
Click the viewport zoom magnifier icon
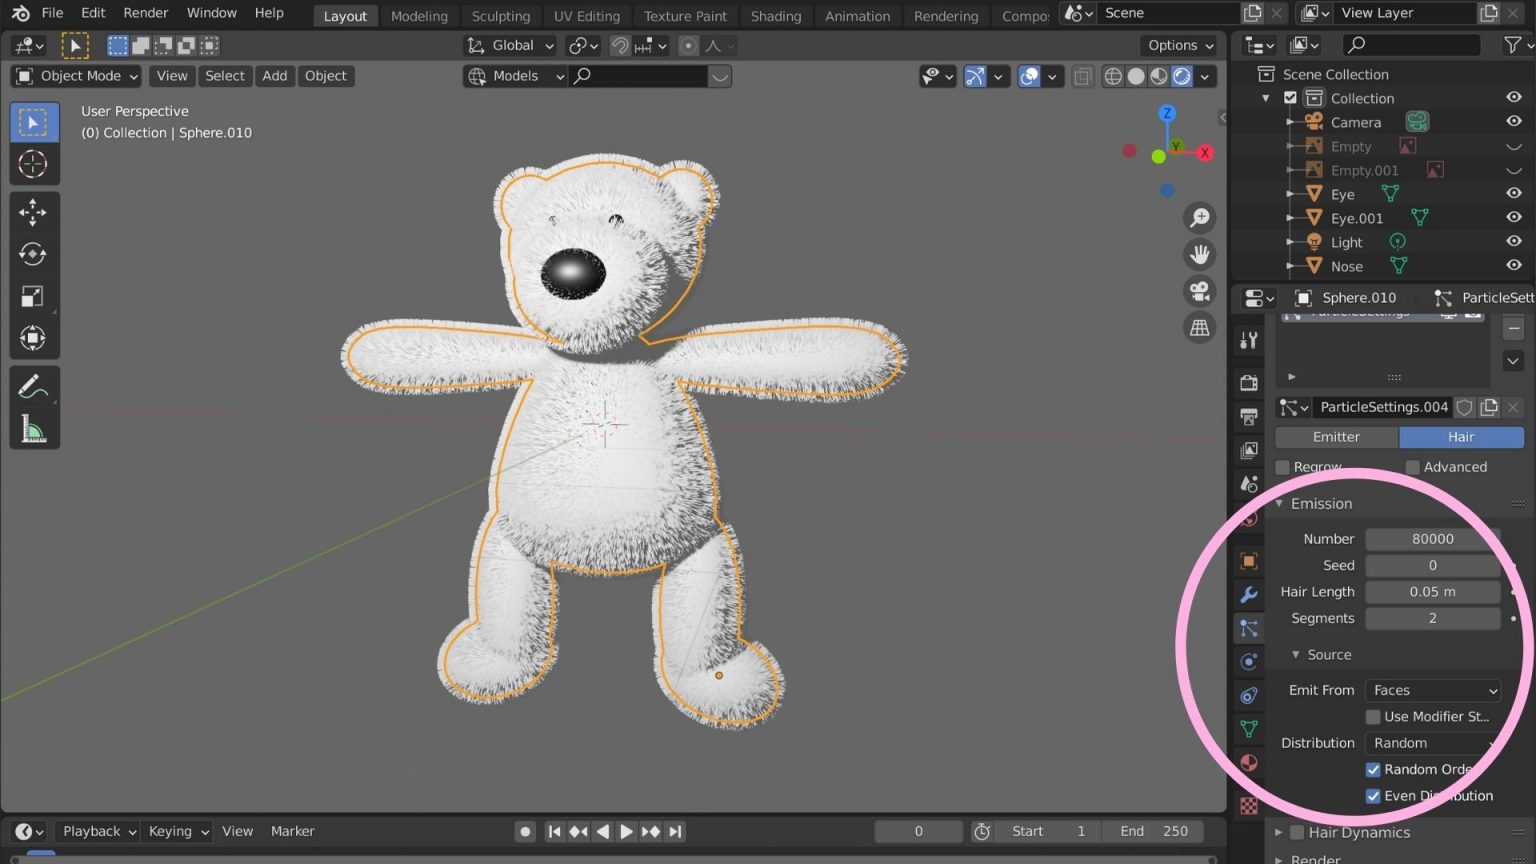coord(1199,217)
